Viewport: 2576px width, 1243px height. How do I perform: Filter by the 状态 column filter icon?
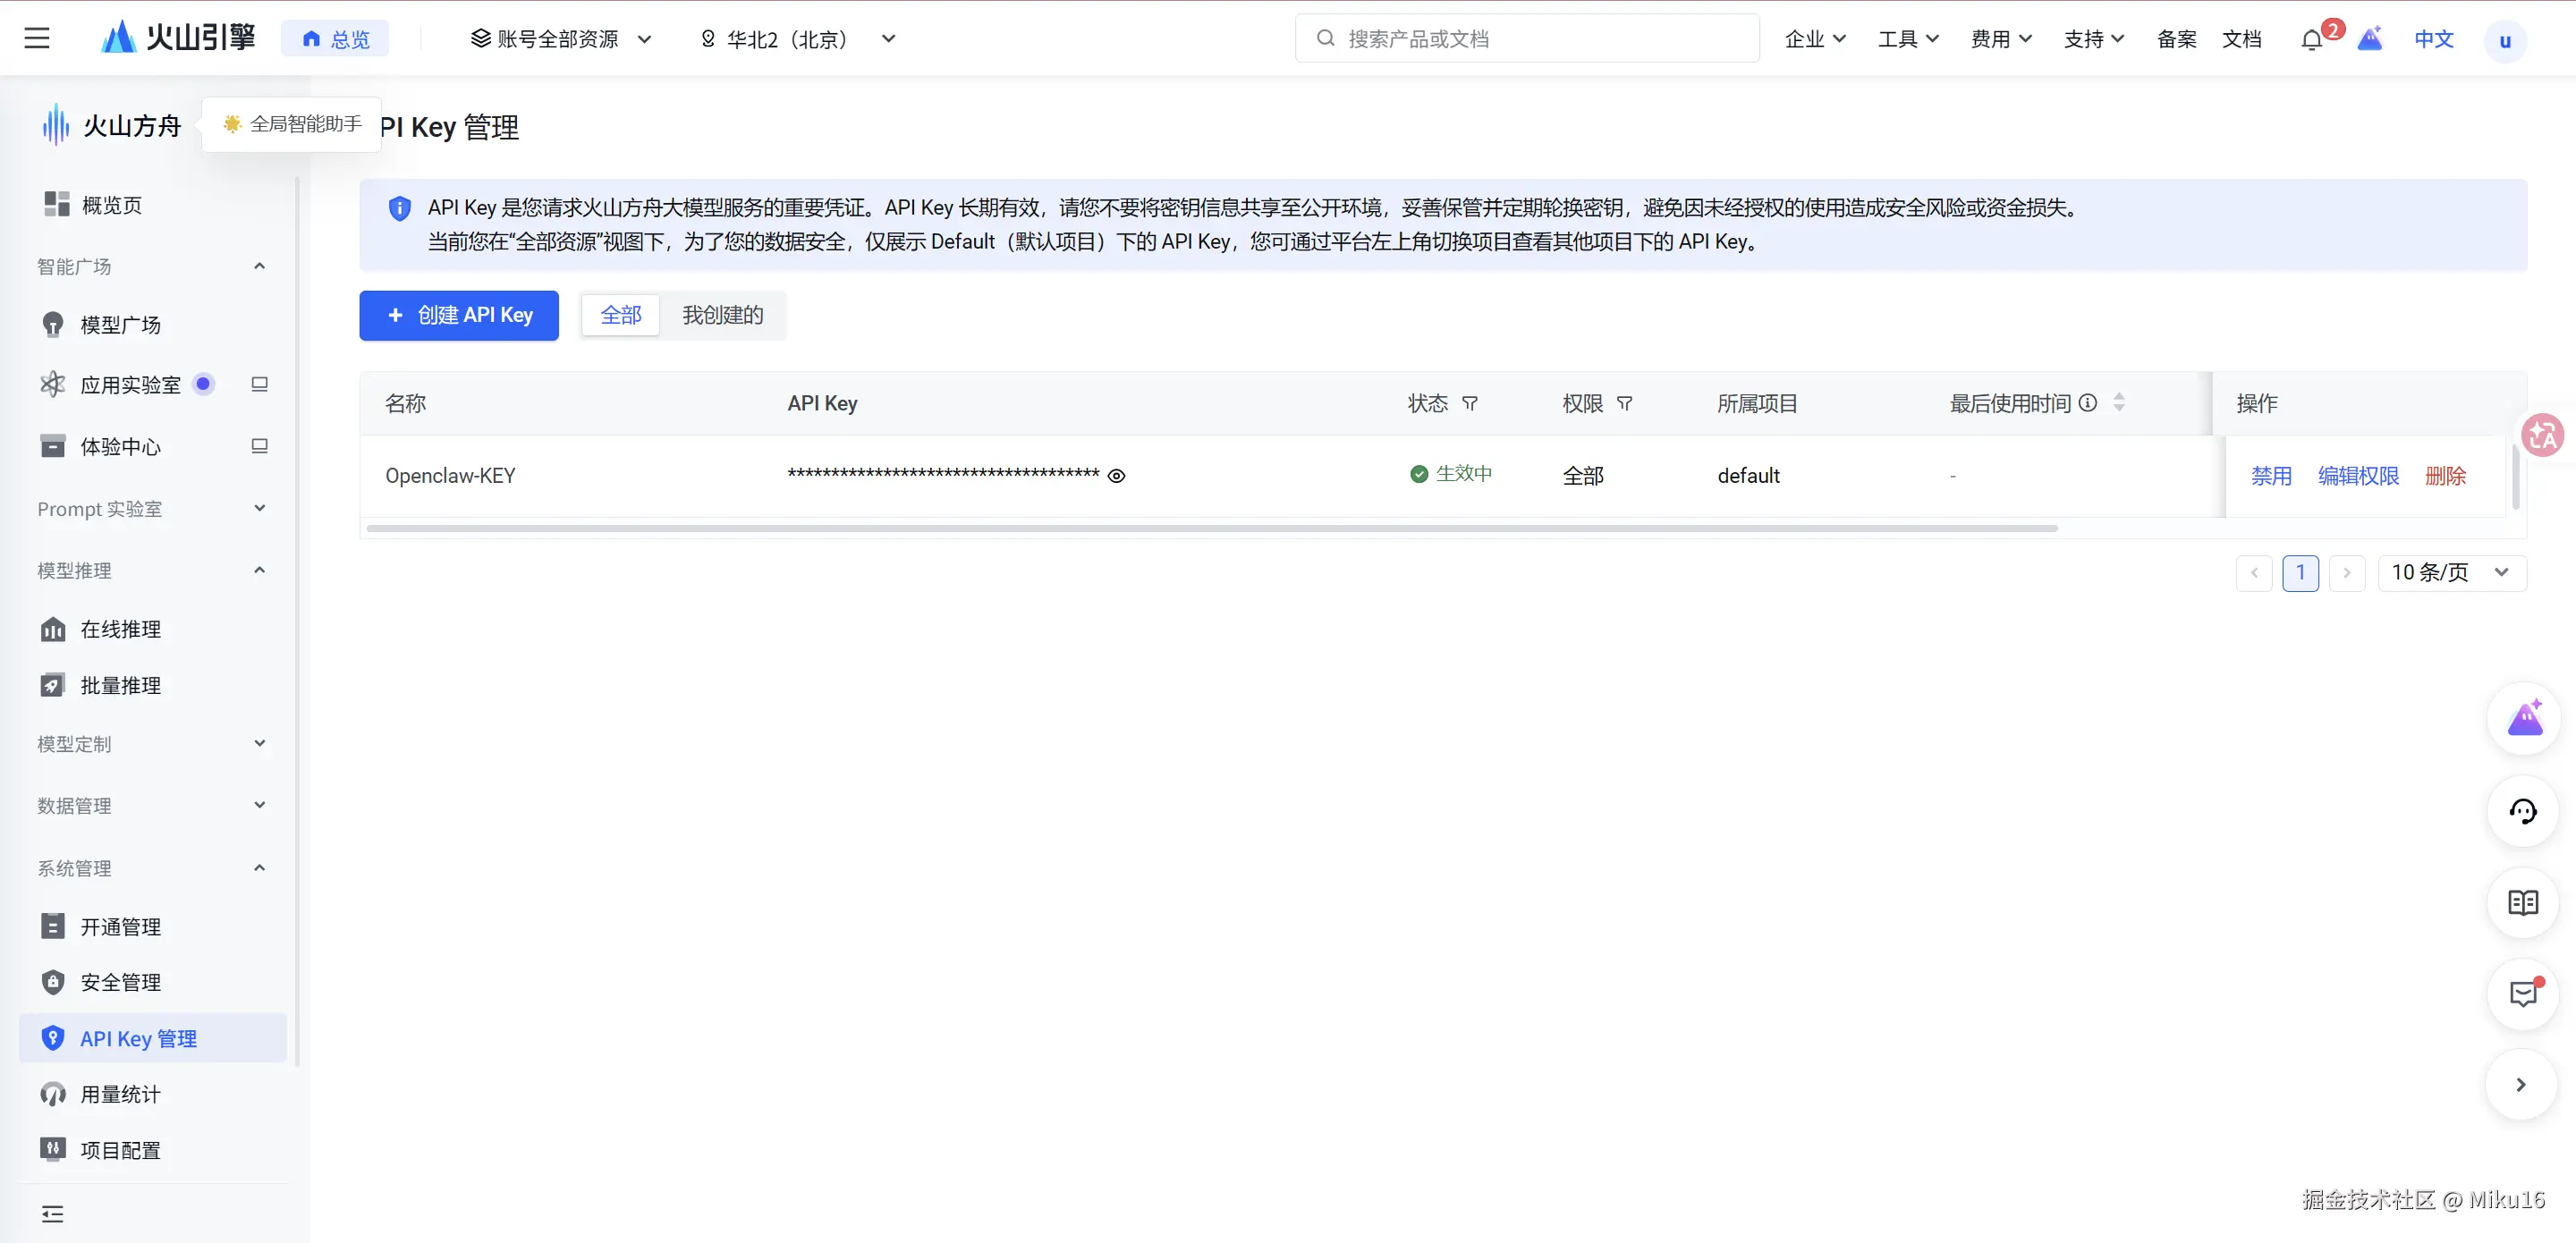tap(1470, 404)
